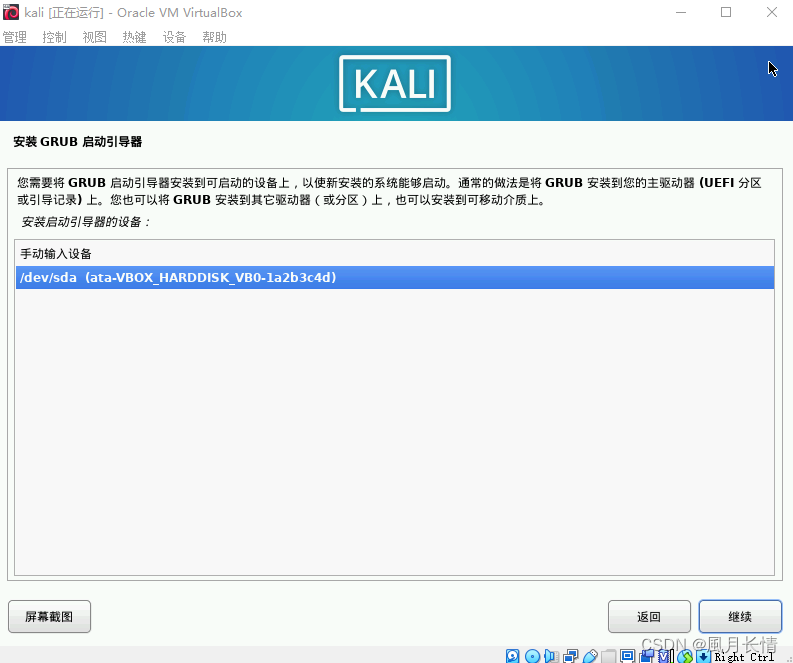Open the 控制 menu
The height and width of the screenshot is (663, 793).
point(55,37)
